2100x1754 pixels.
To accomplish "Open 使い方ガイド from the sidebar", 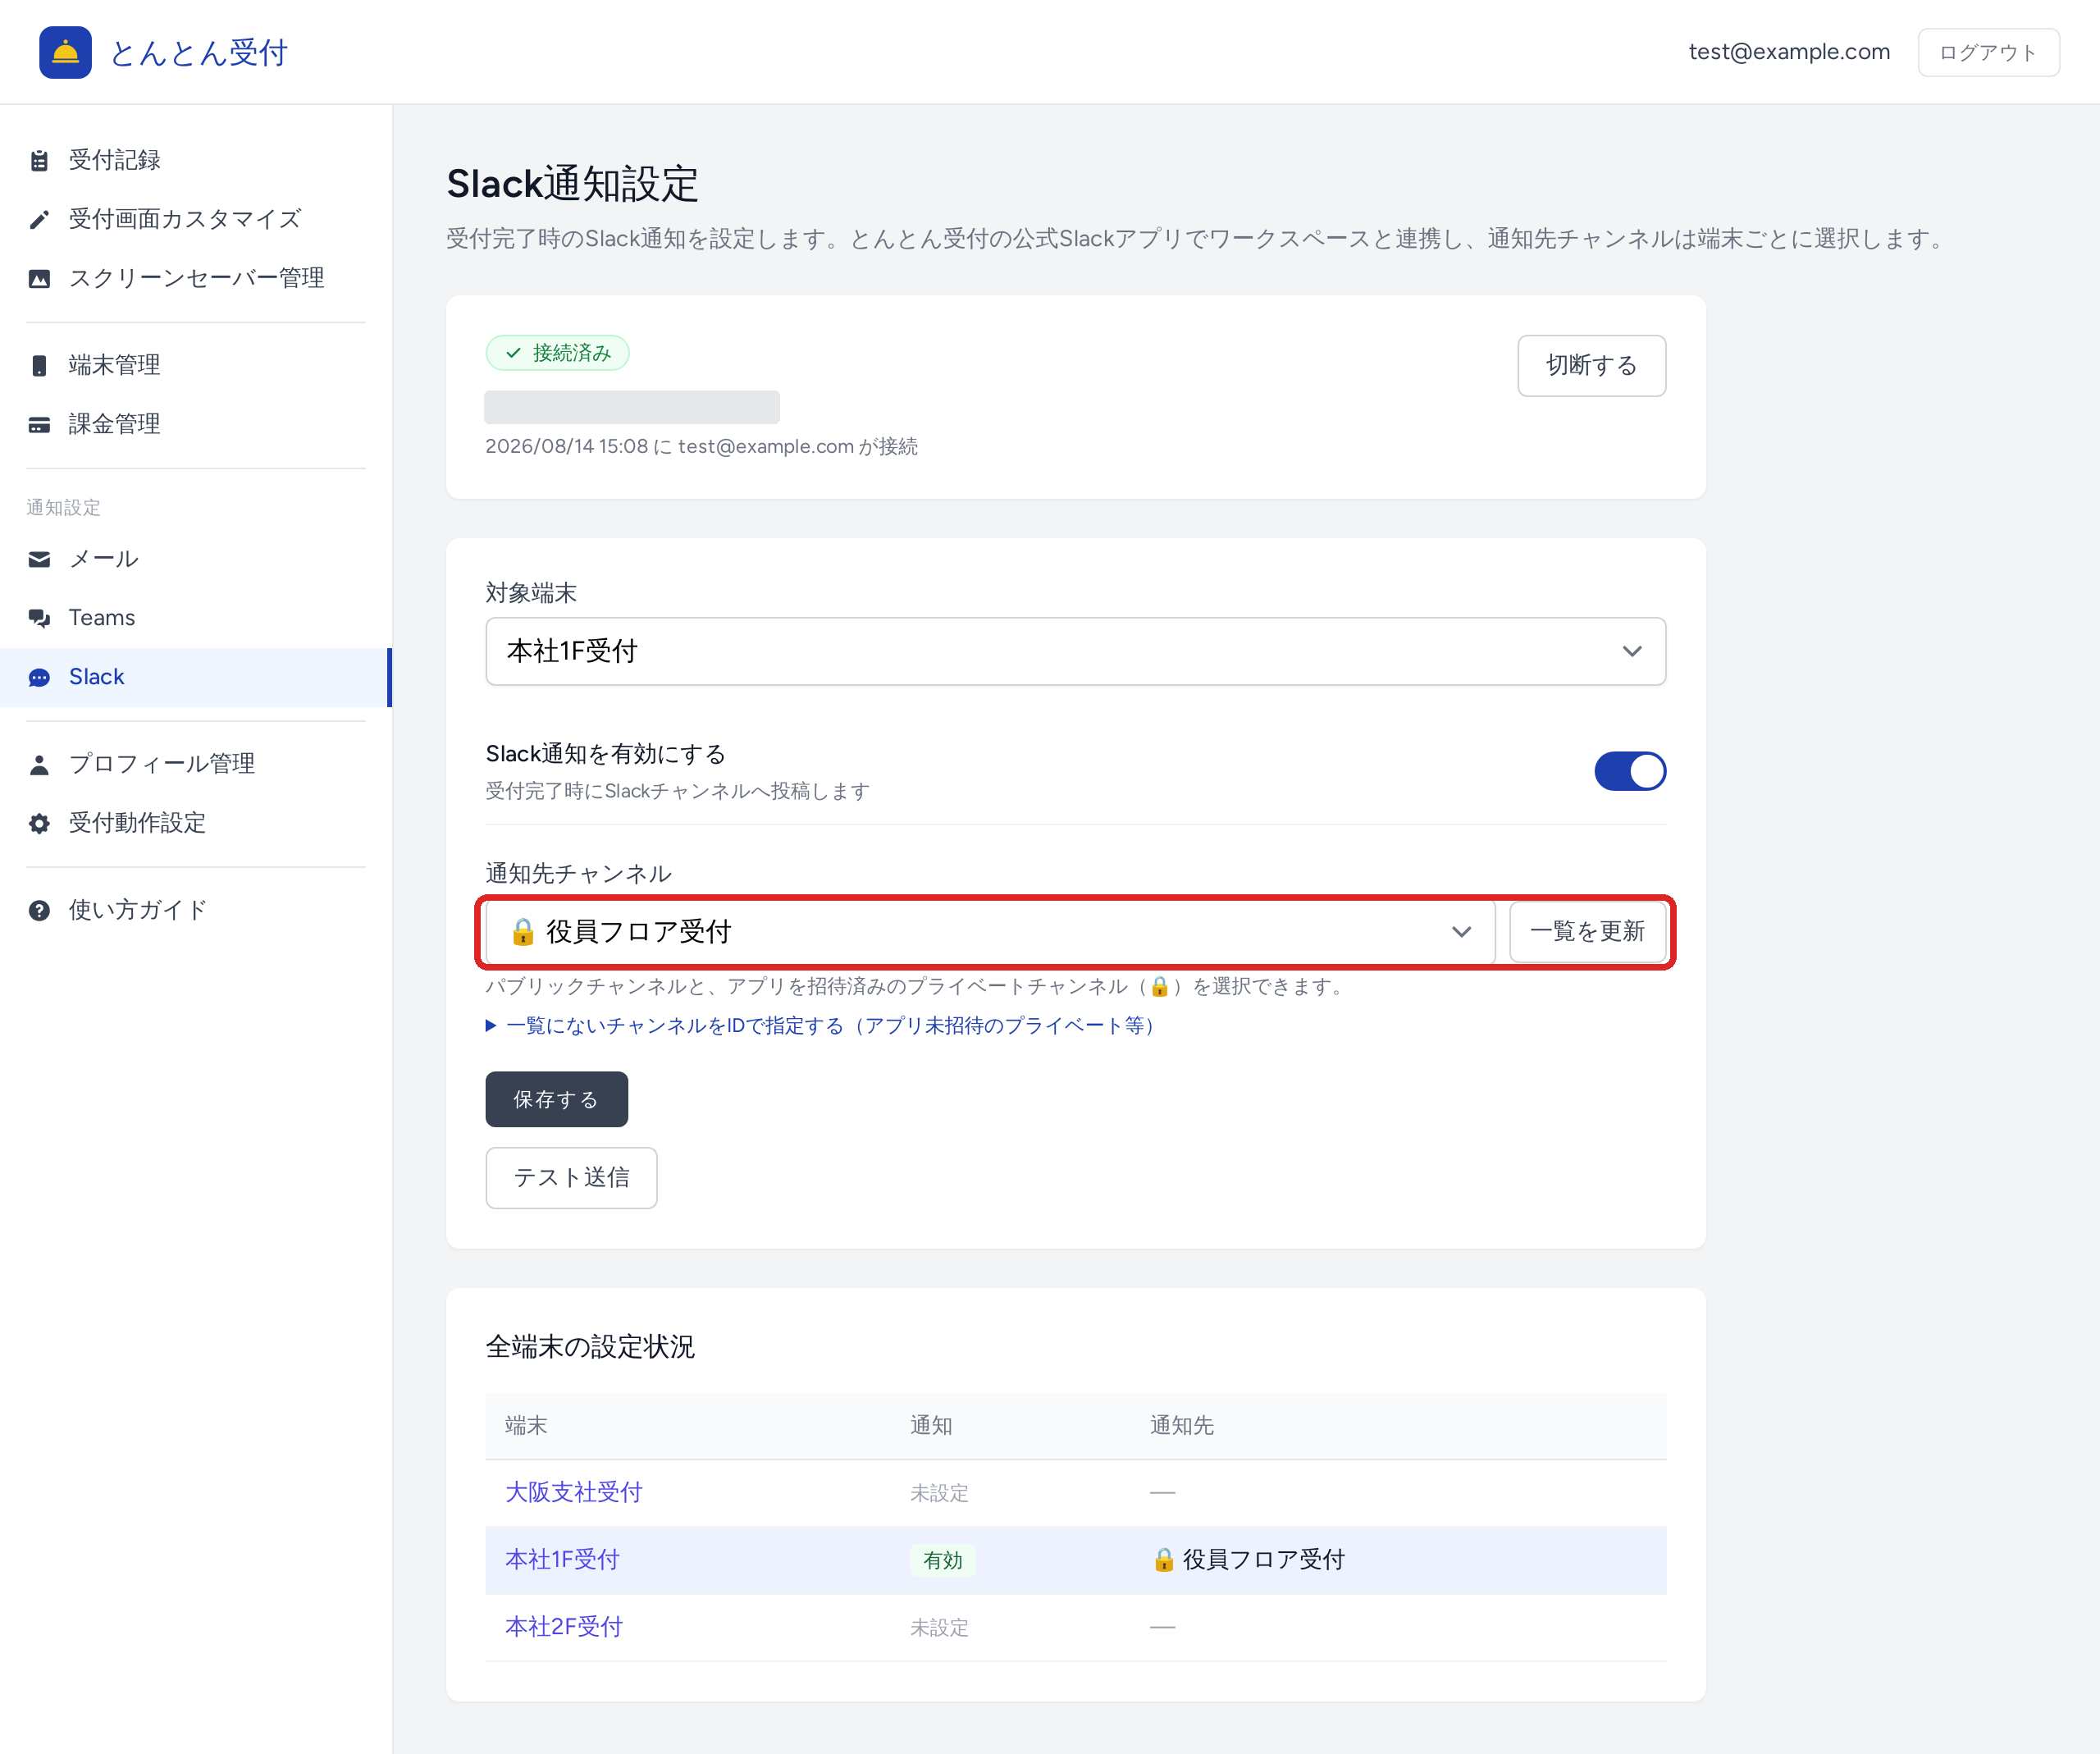I will coord(196,910).
